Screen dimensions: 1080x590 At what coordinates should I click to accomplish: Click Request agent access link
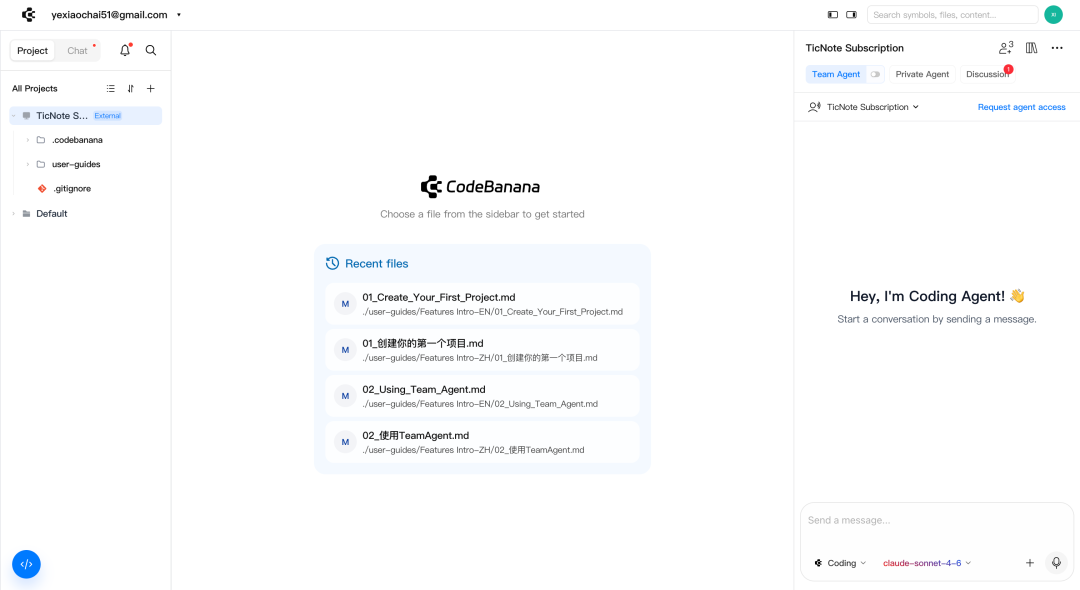click(x=1021, y=107)
